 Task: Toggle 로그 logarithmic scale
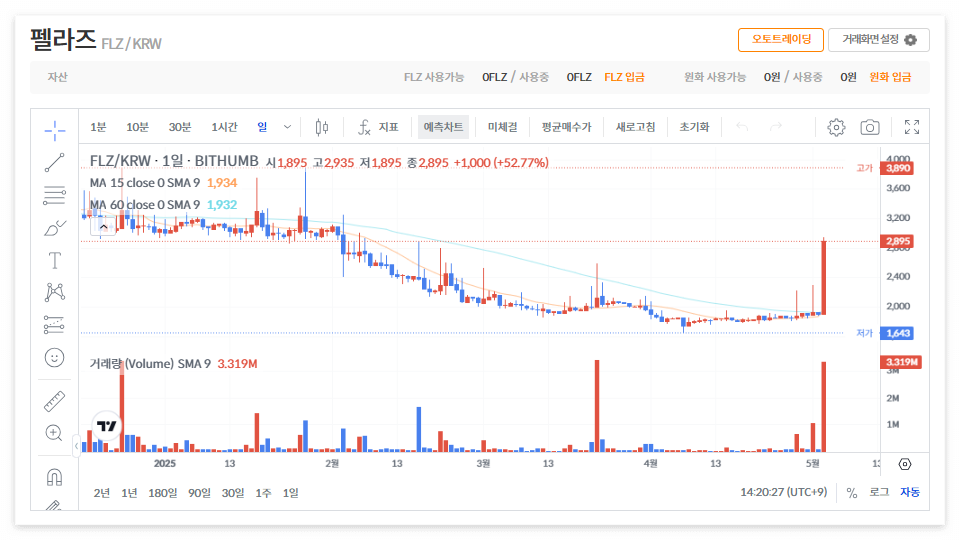coord(879,493)
